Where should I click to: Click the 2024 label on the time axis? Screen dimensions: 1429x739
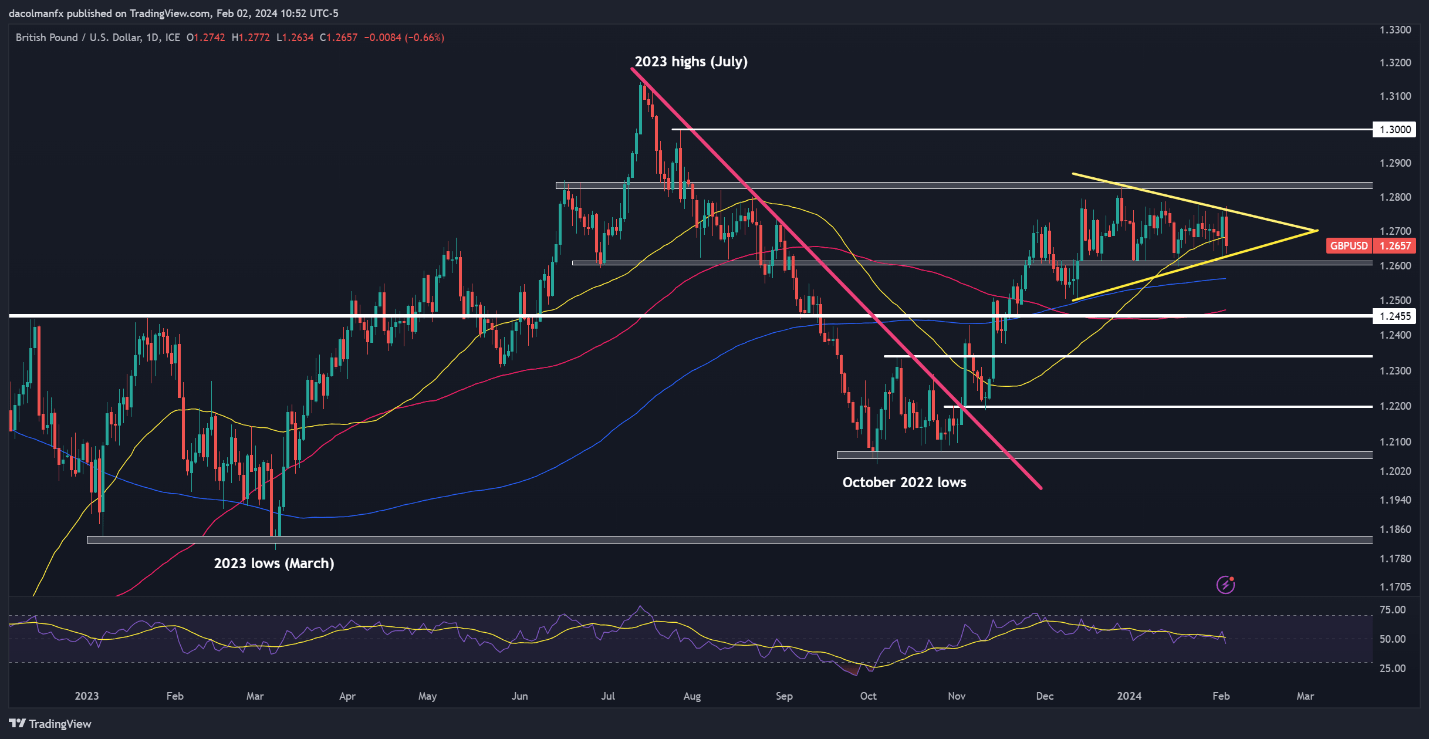point(1131,695)
